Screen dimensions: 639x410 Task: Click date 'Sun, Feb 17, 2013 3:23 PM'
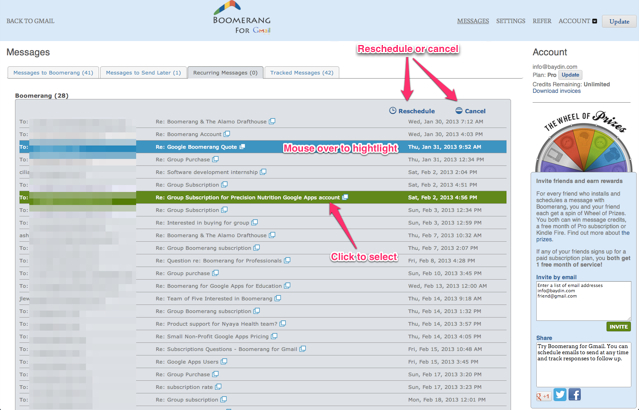[445, 387]
